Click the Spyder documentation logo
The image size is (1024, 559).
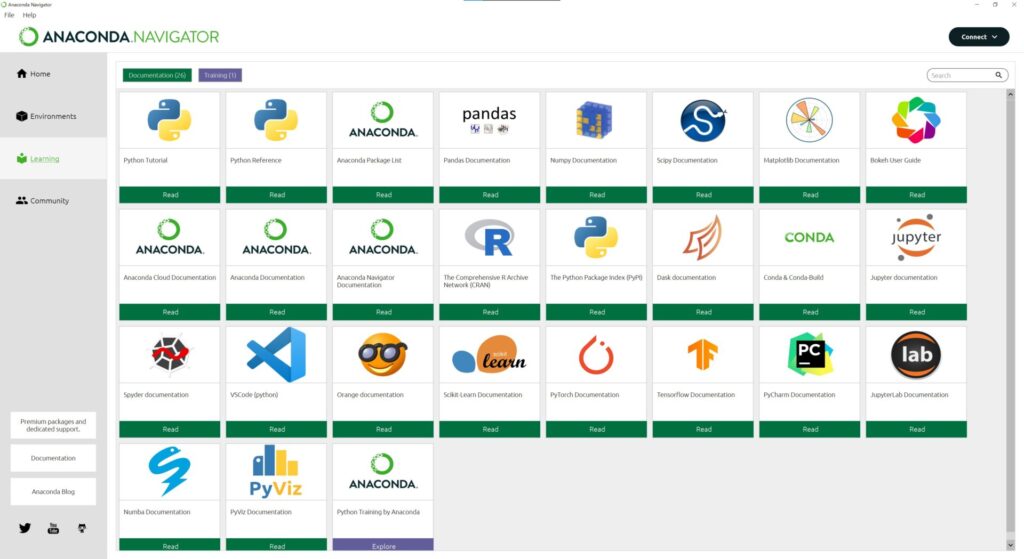click(x=169, y=354)
